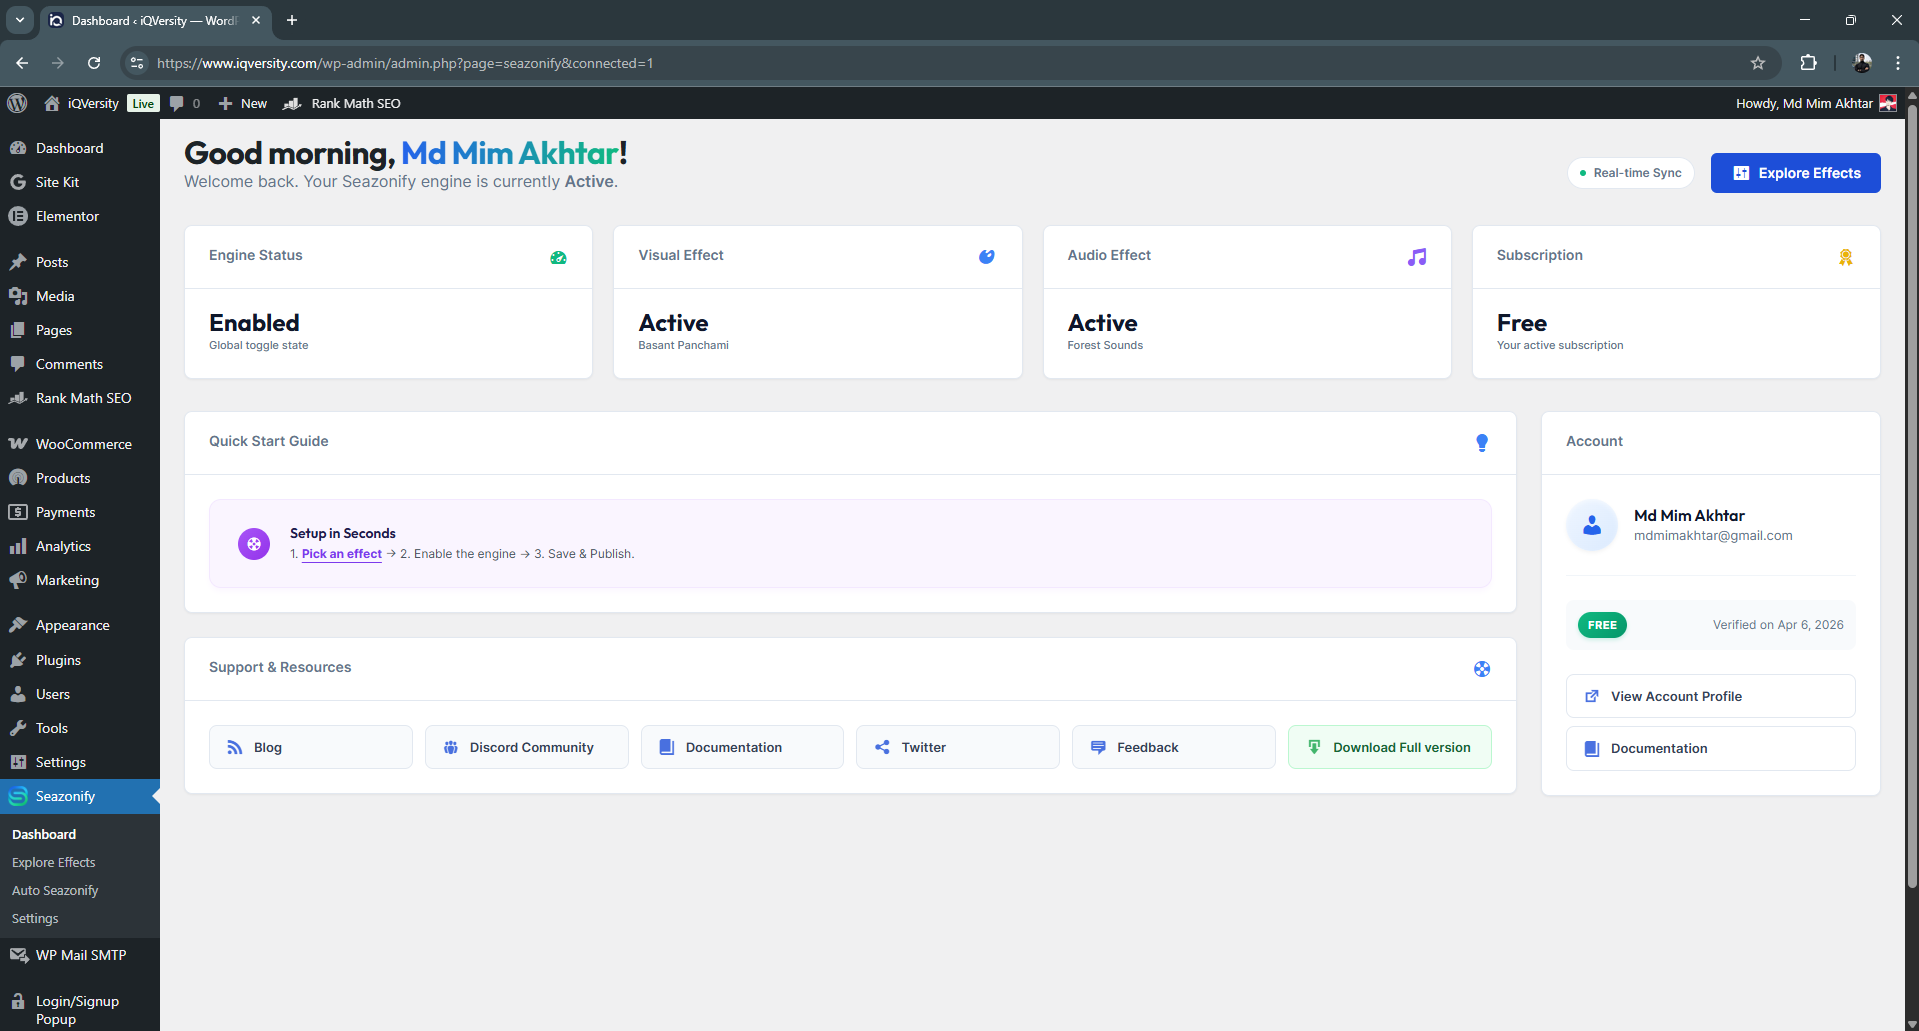Open the Pages menu
Viewport: 1919px width, 1031px height.
click(80, 330)
